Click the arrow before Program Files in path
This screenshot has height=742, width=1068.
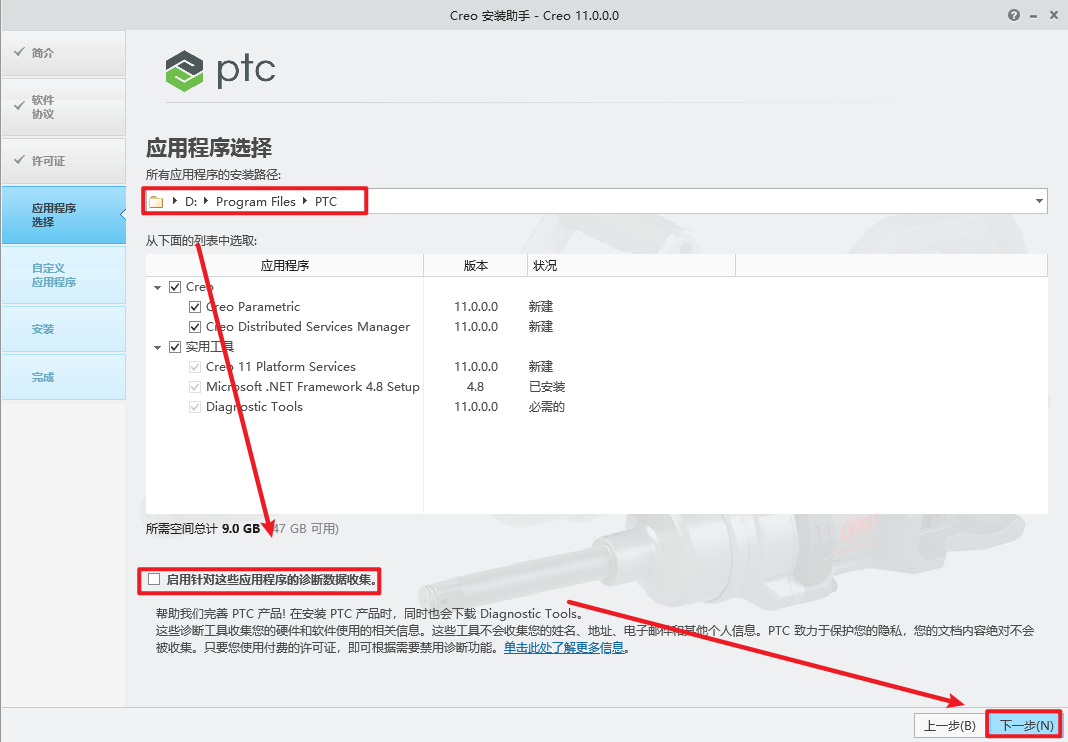click(x=207, y=202)
